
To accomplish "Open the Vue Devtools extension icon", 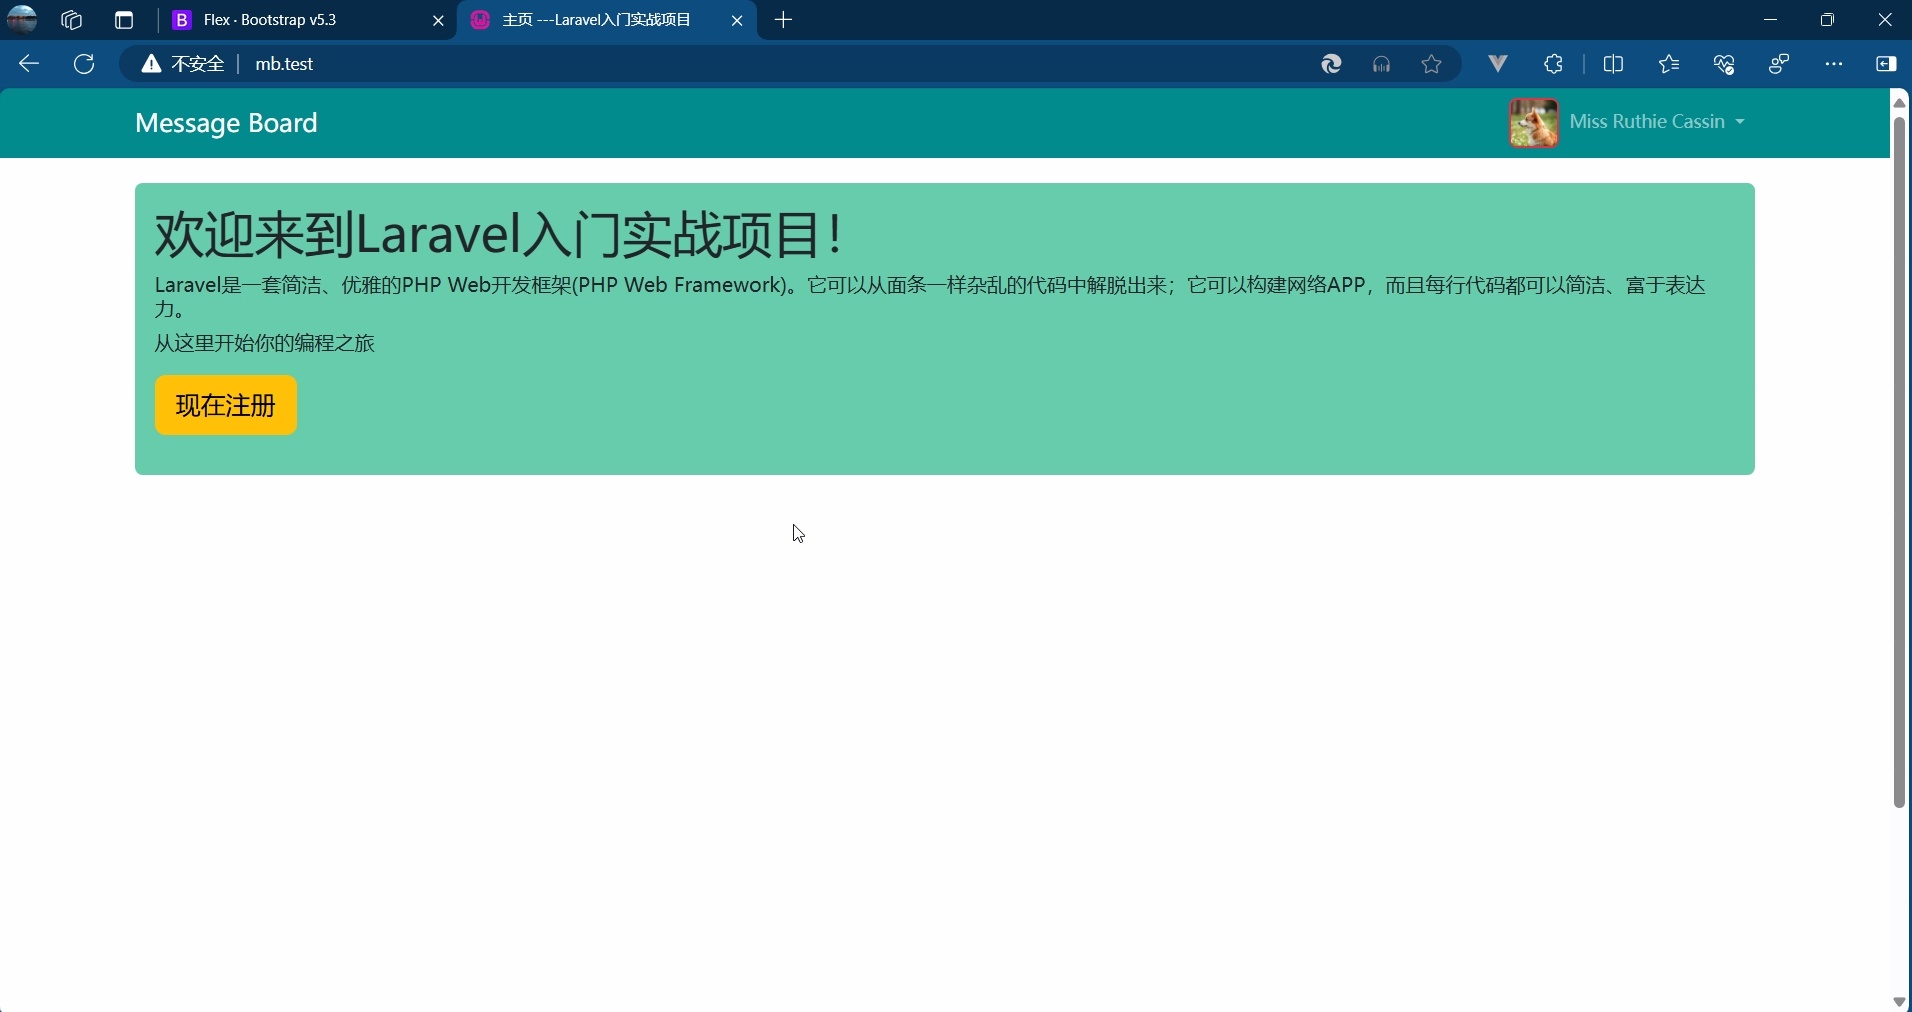I will coord(1497,64).
